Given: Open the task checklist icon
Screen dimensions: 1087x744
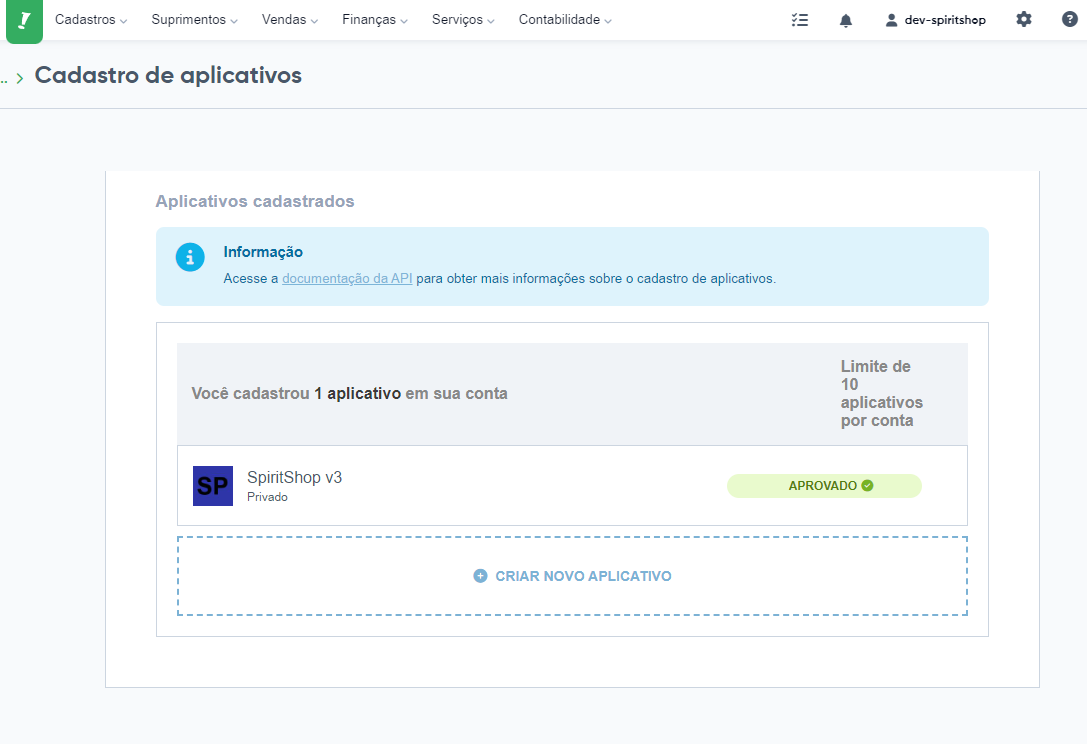Looking at the screenshot, I should pos(799,20).
